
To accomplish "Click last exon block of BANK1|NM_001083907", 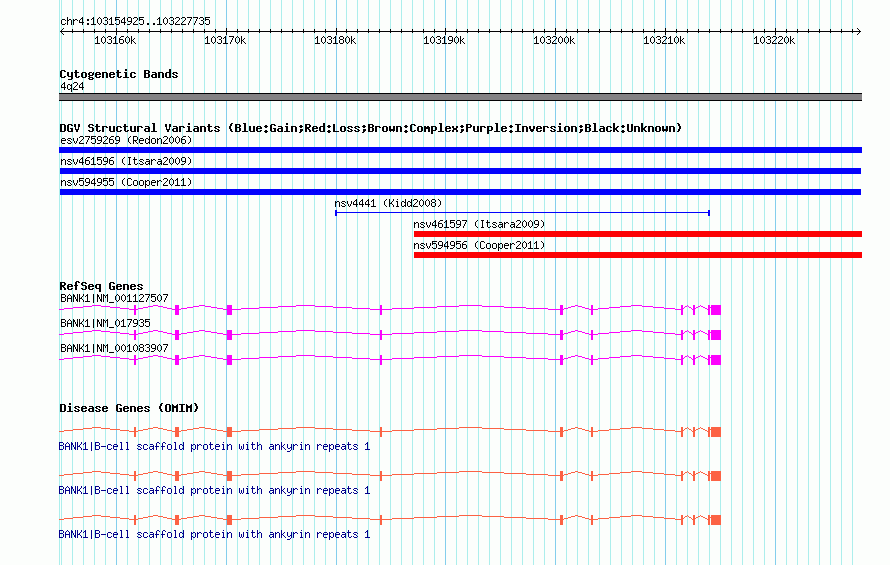I will (x=716, y=360).
